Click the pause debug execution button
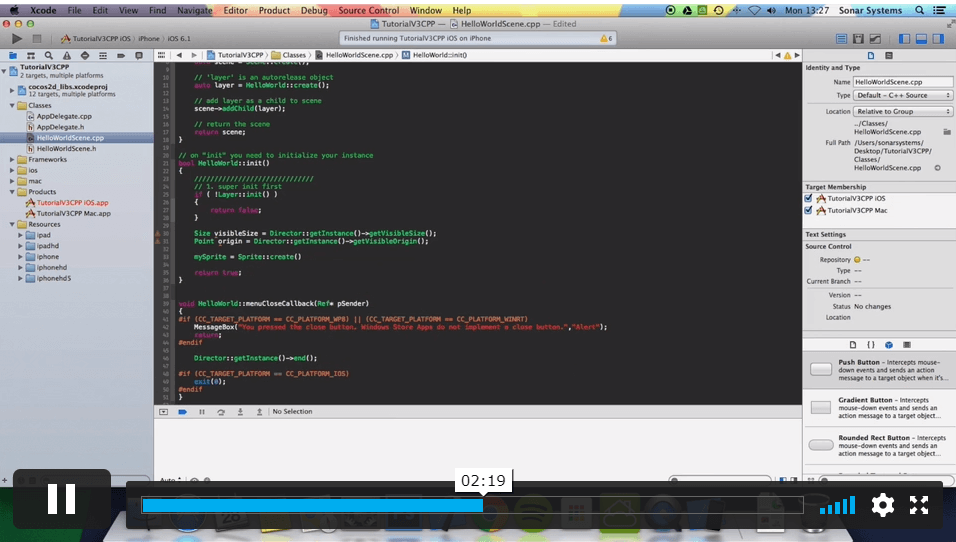Image resolution: width=956 pixels, height=542 pixels. pos(202,412)
